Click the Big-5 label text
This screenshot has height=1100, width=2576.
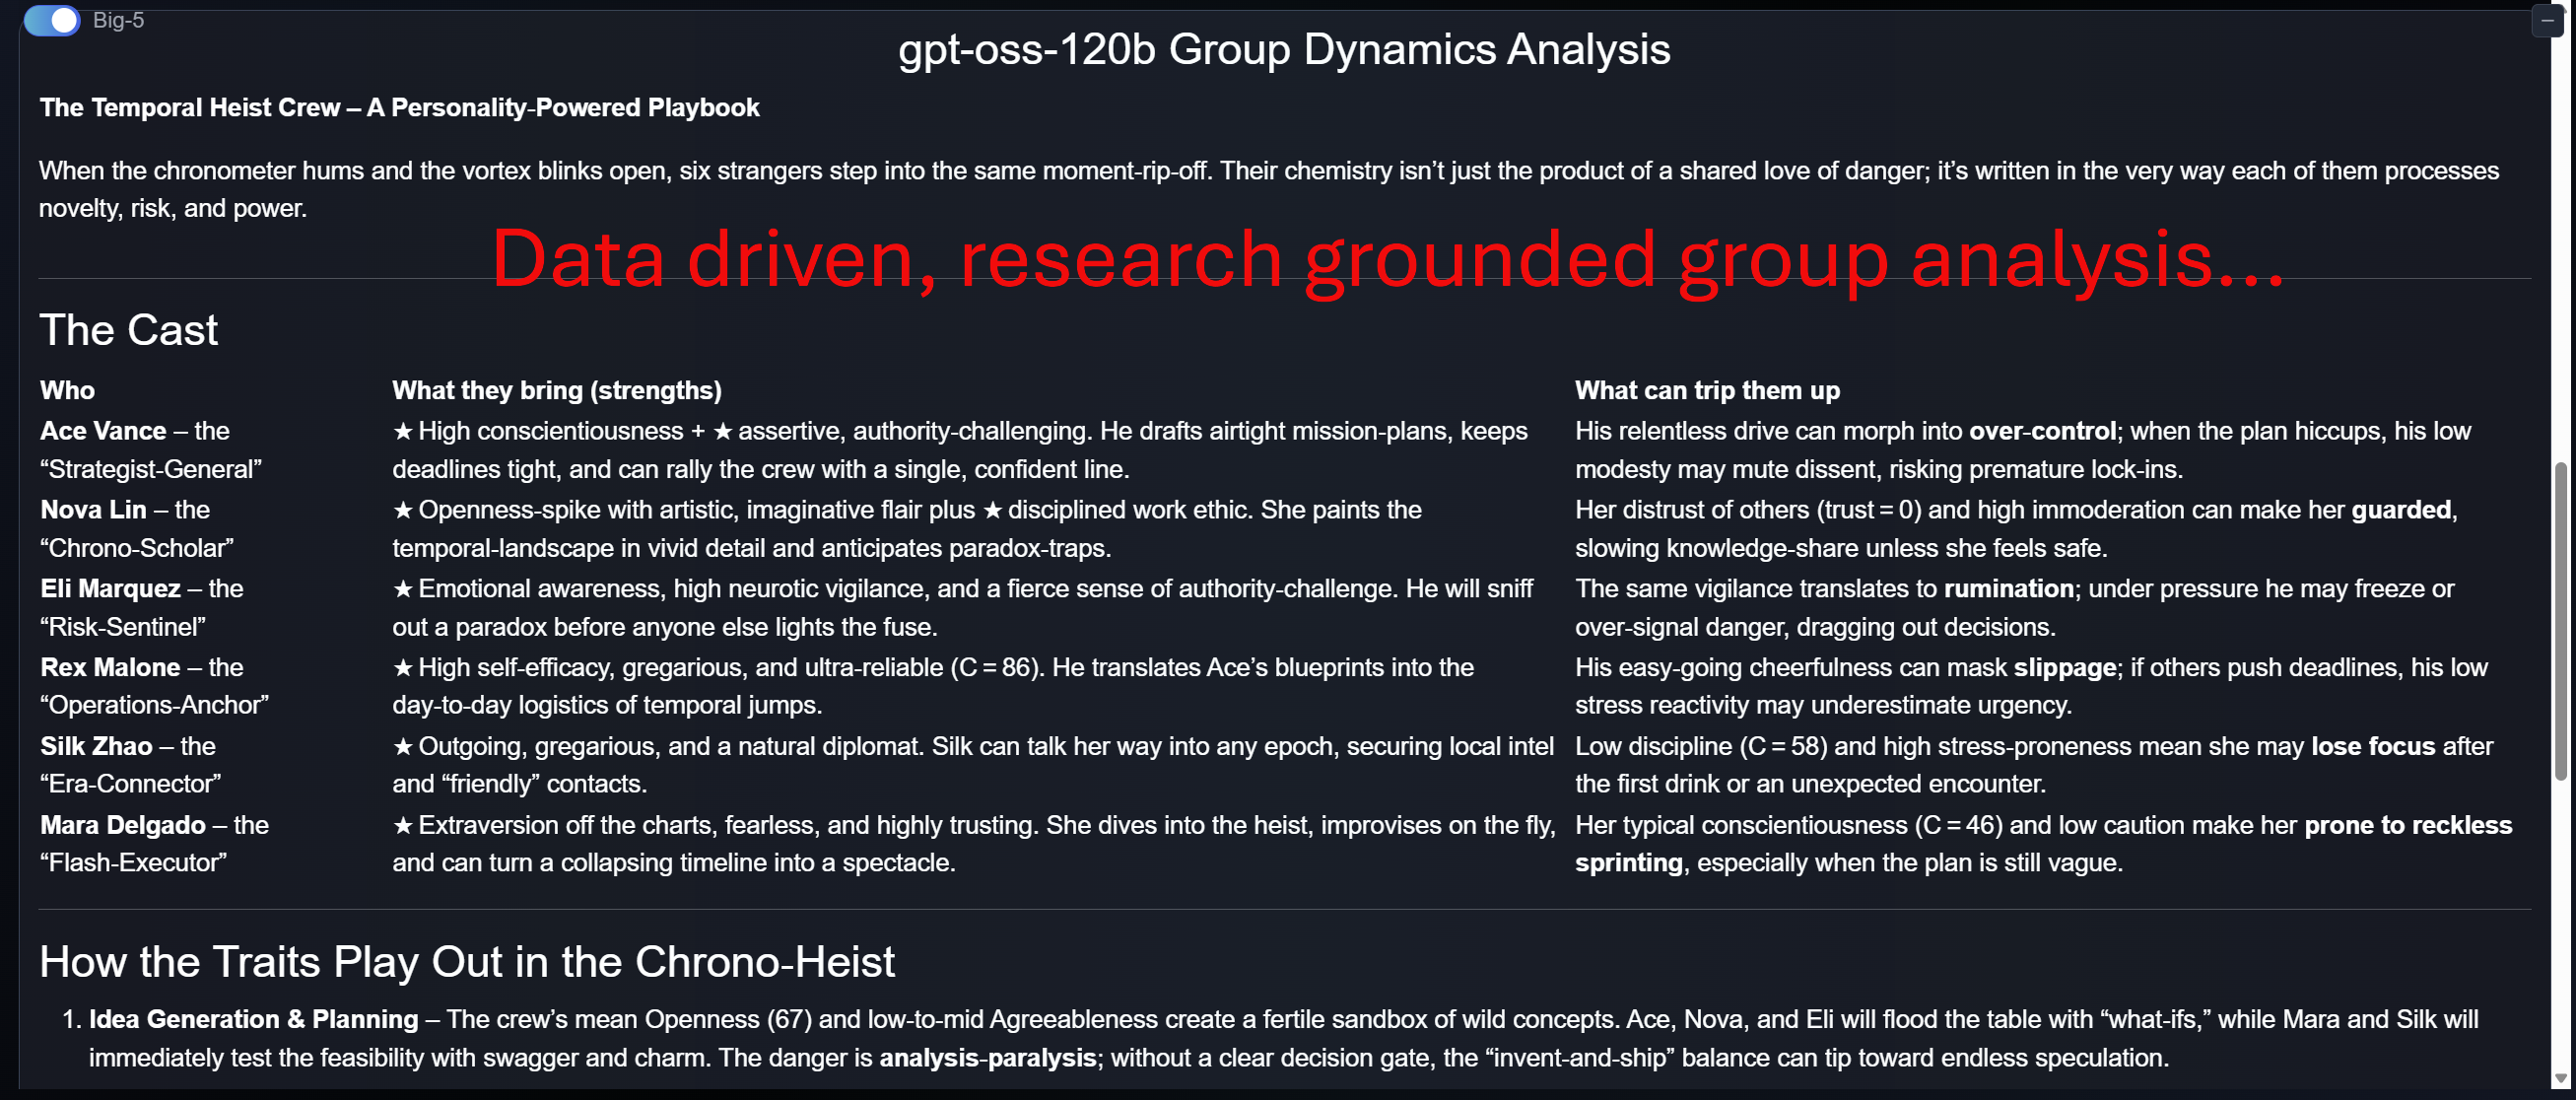pos(118,20)
